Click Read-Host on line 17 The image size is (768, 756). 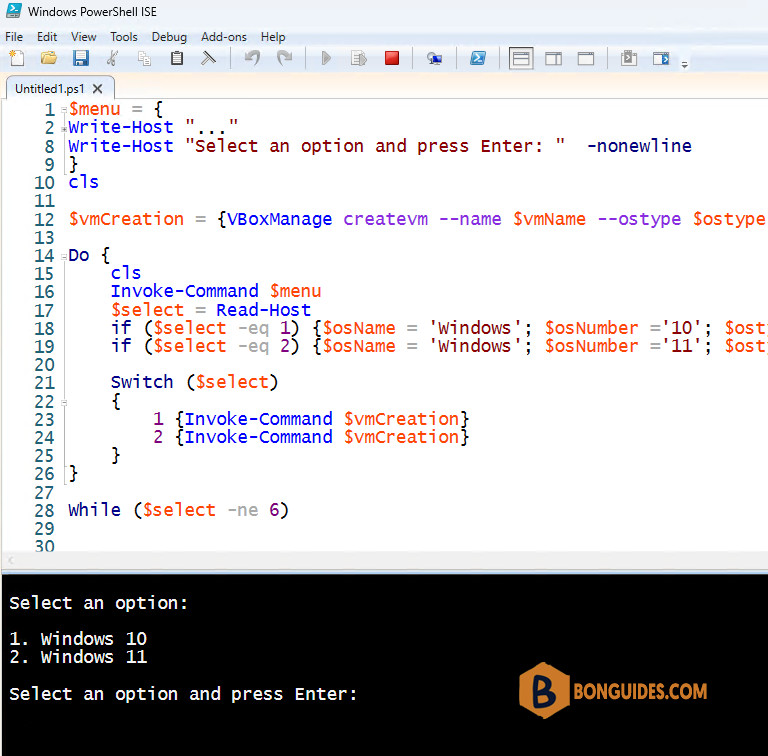point(264,310)
